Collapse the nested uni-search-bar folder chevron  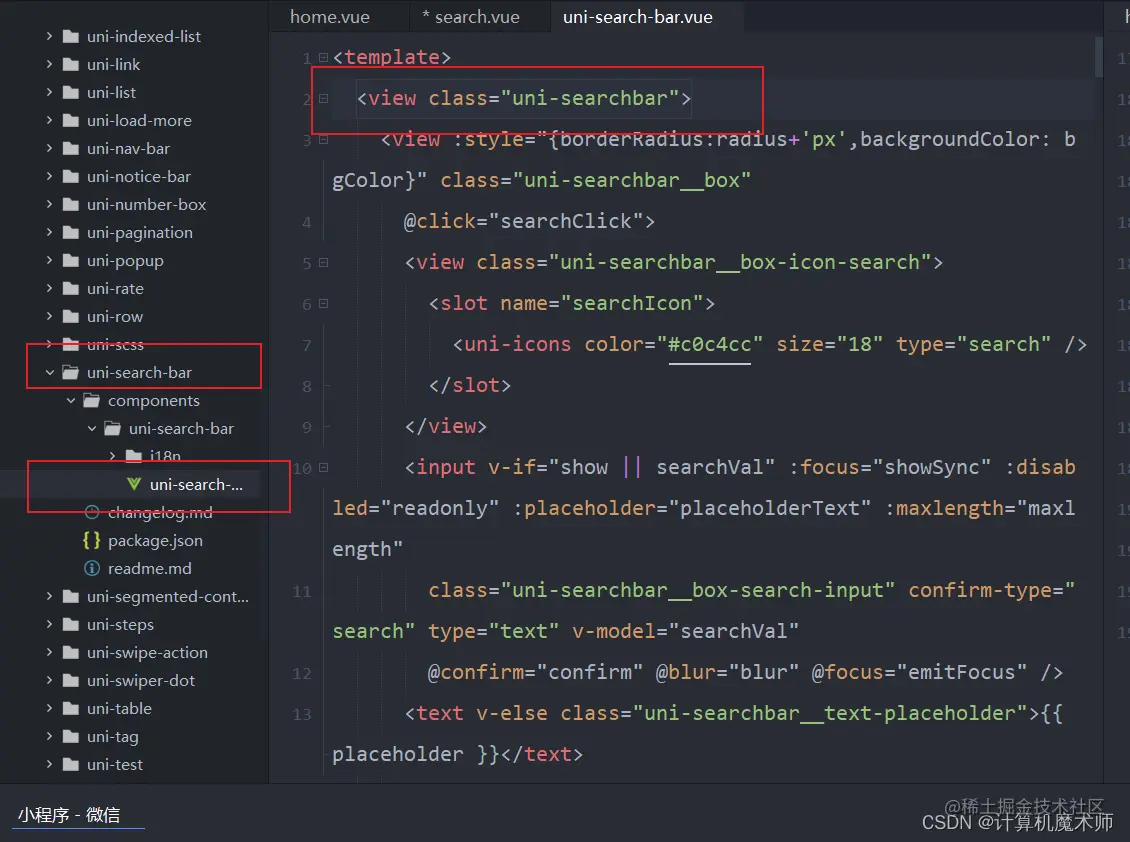pos(92,429)
